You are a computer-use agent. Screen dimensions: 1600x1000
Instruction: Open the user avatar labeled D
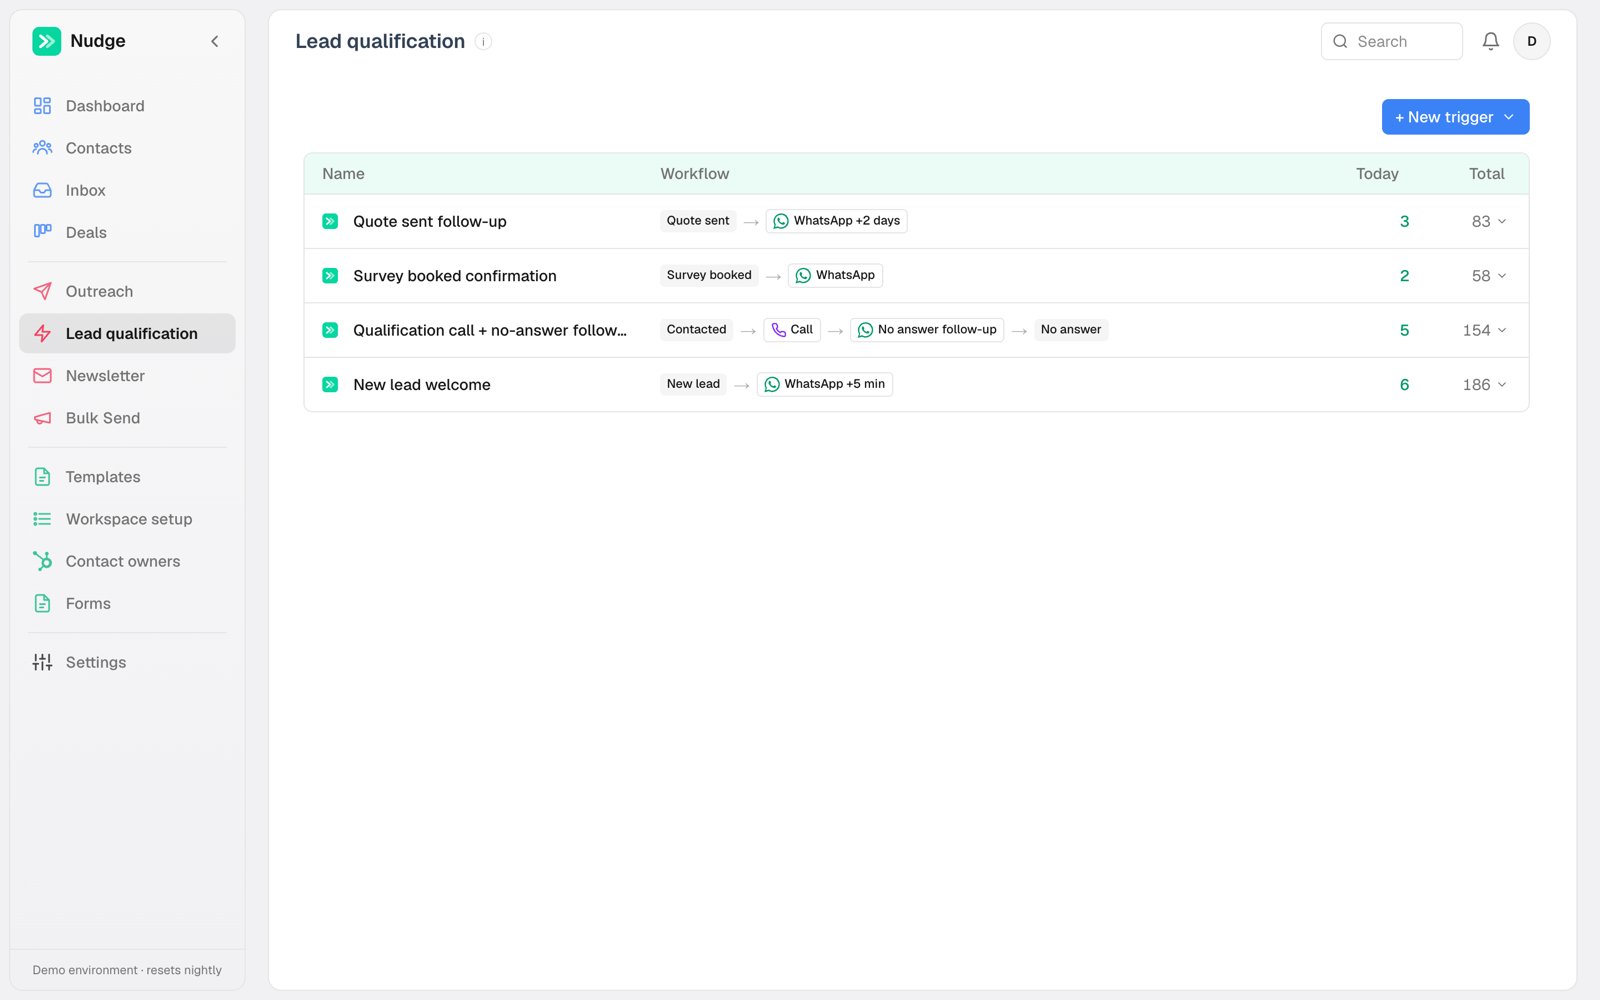[x=1531, y=41]
